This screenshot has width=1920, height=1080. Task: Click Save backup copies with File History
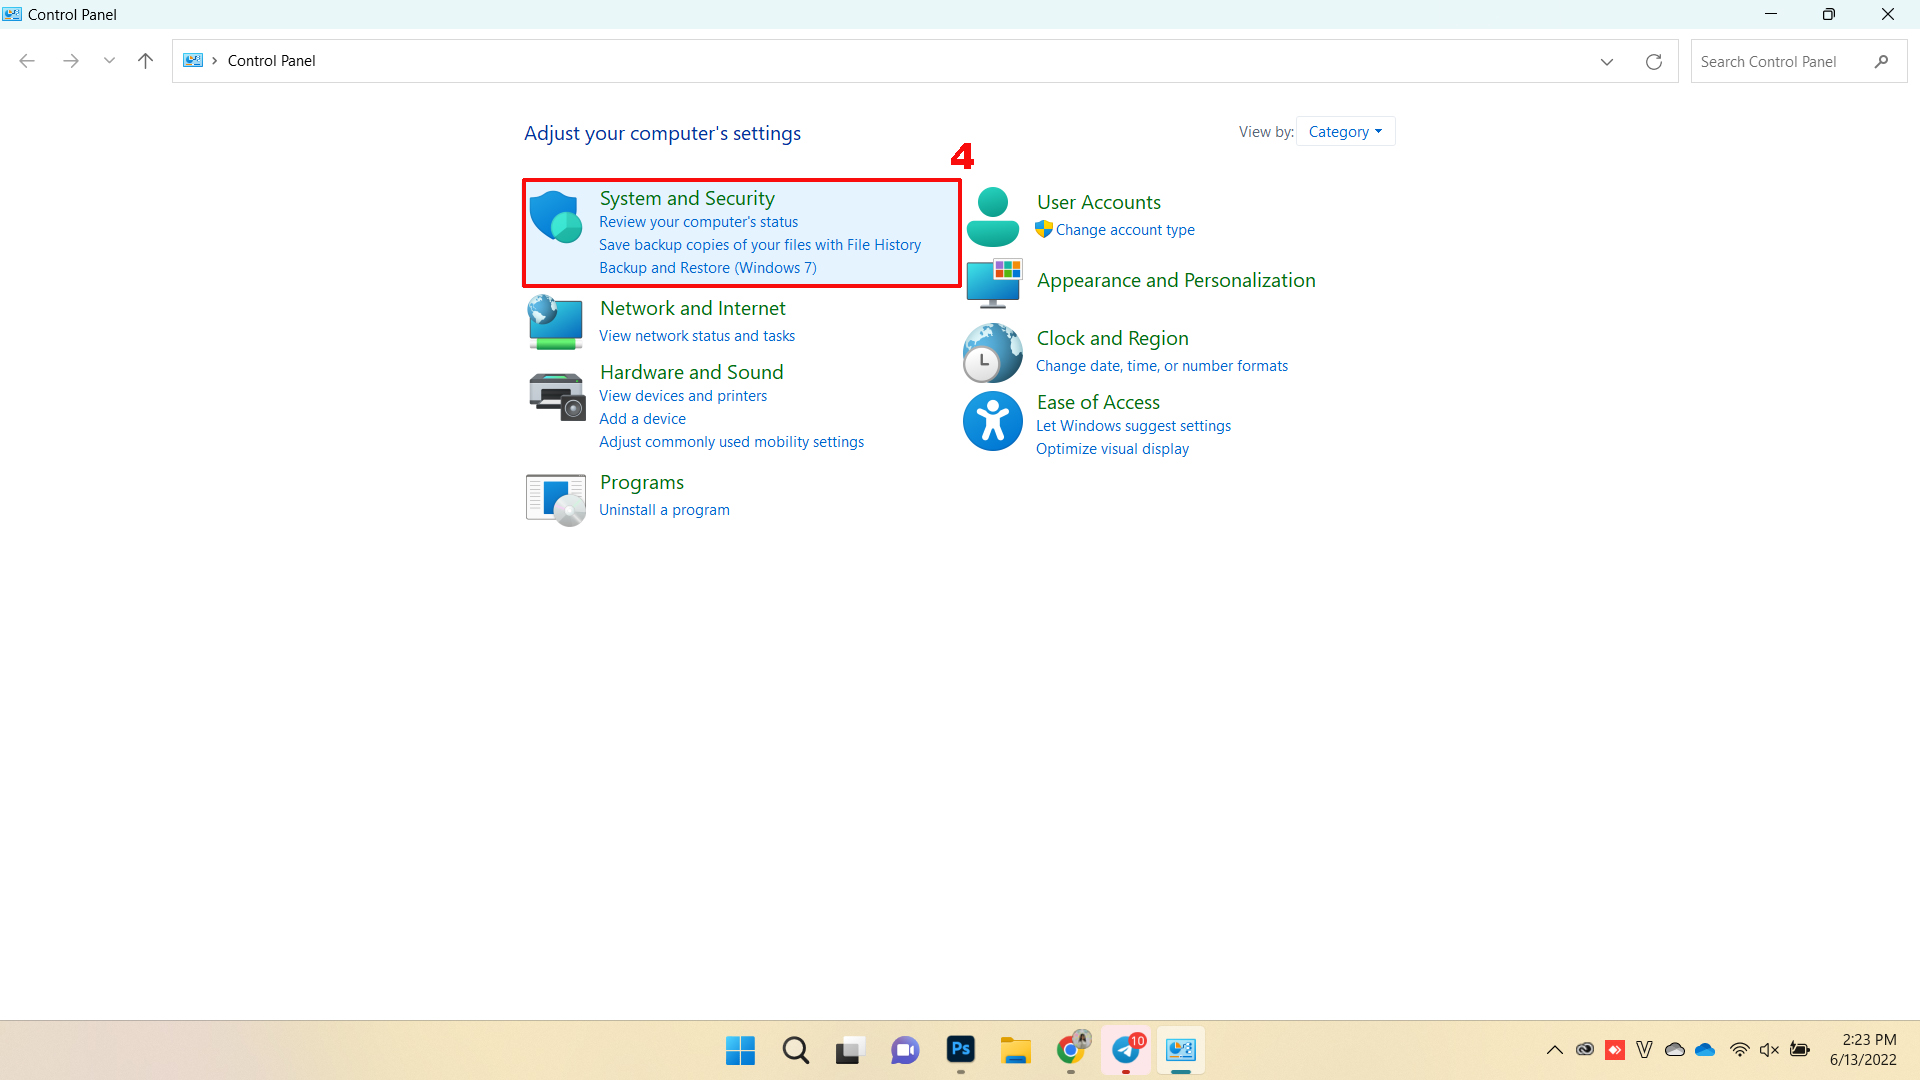[x=760, y=244]
